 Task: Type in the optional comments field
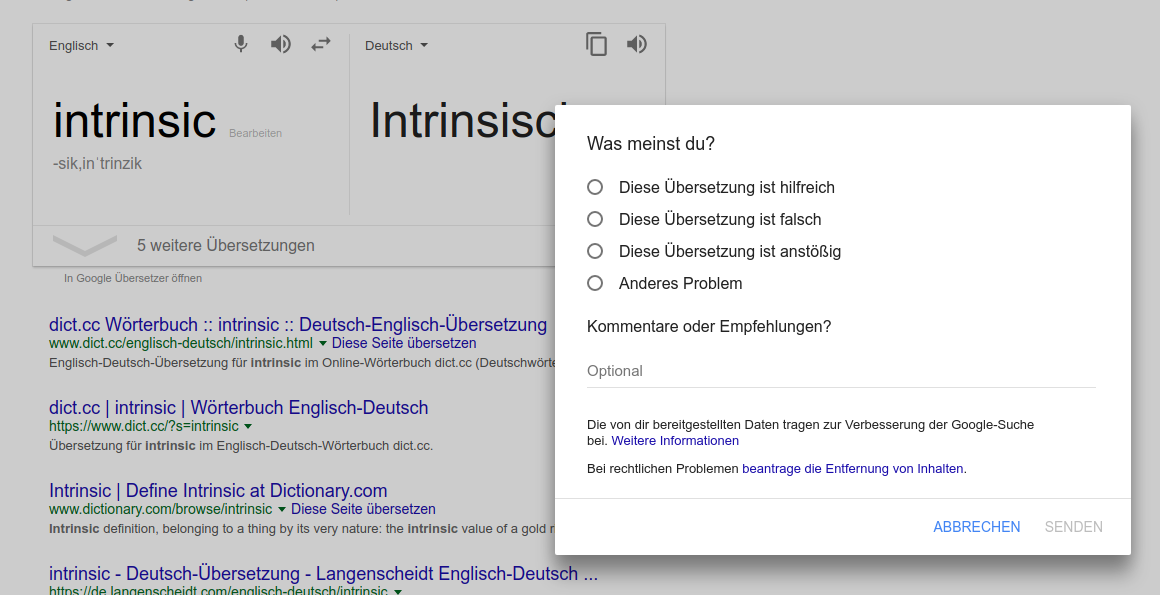[840, 371]
